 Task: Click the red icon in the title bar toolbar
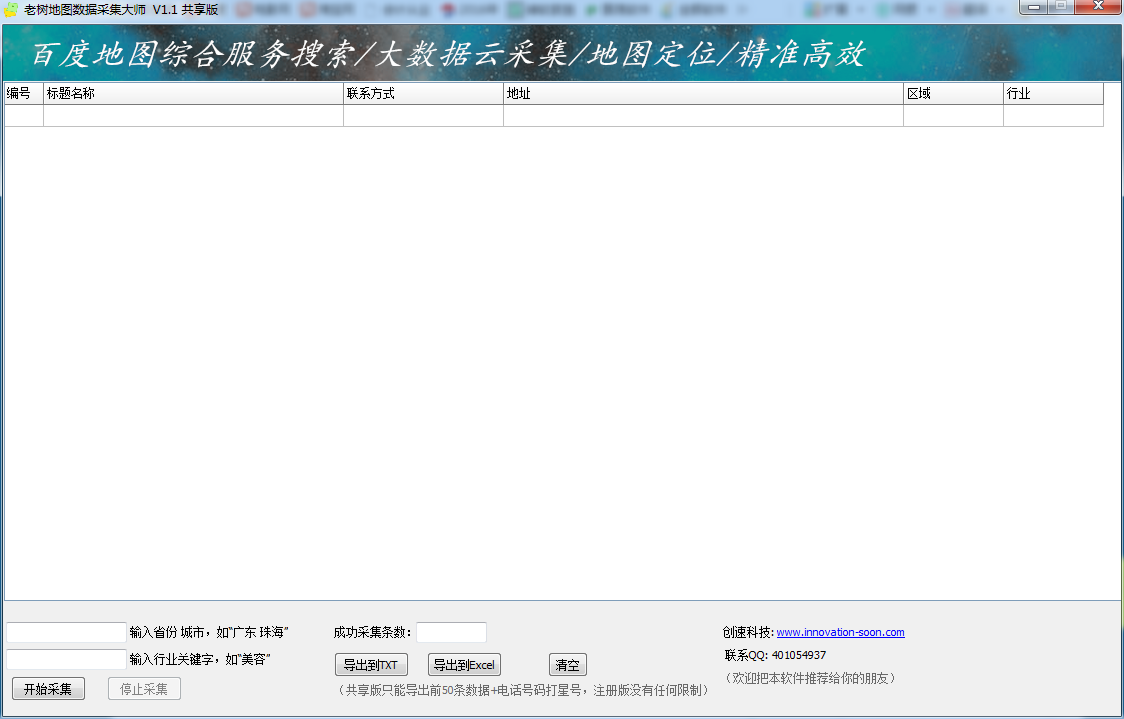[x=447, y=8]
